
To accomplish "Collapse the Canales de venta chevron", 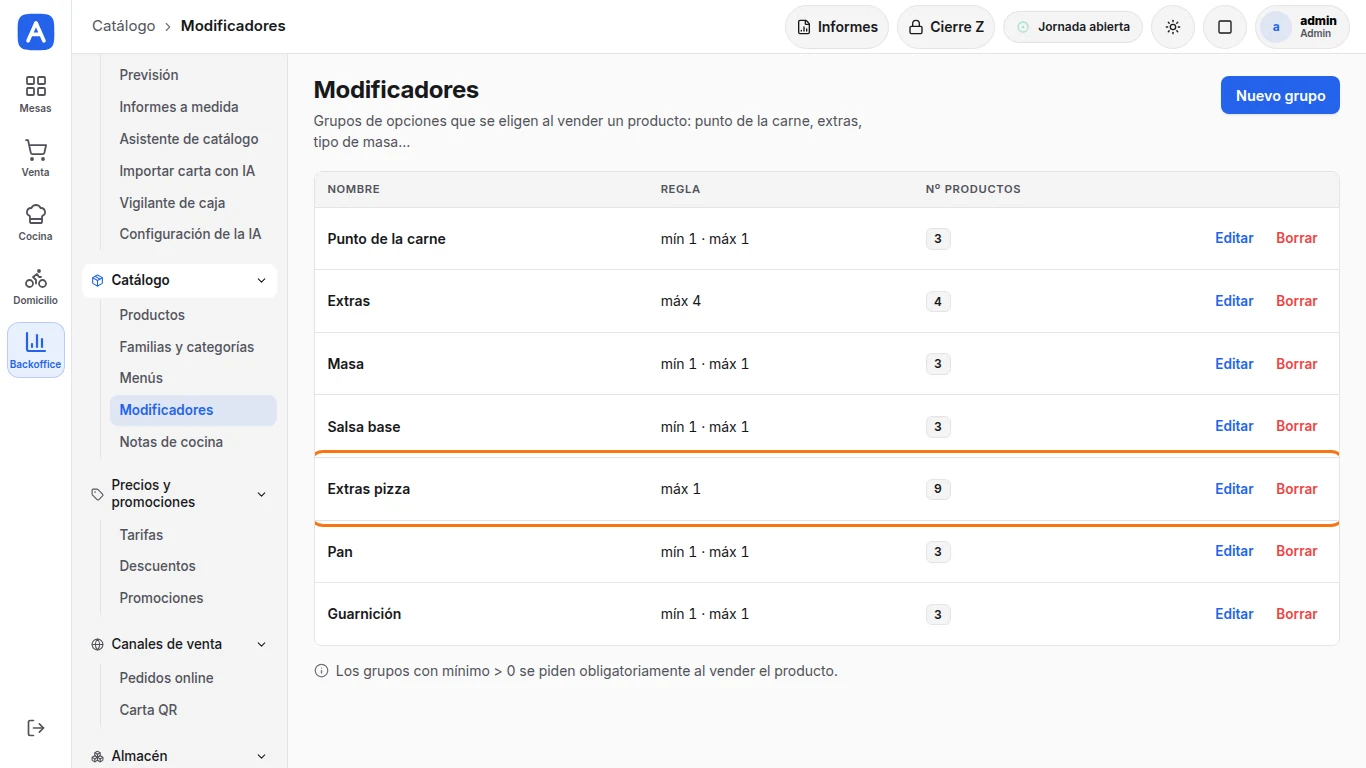I will (262, 645).
